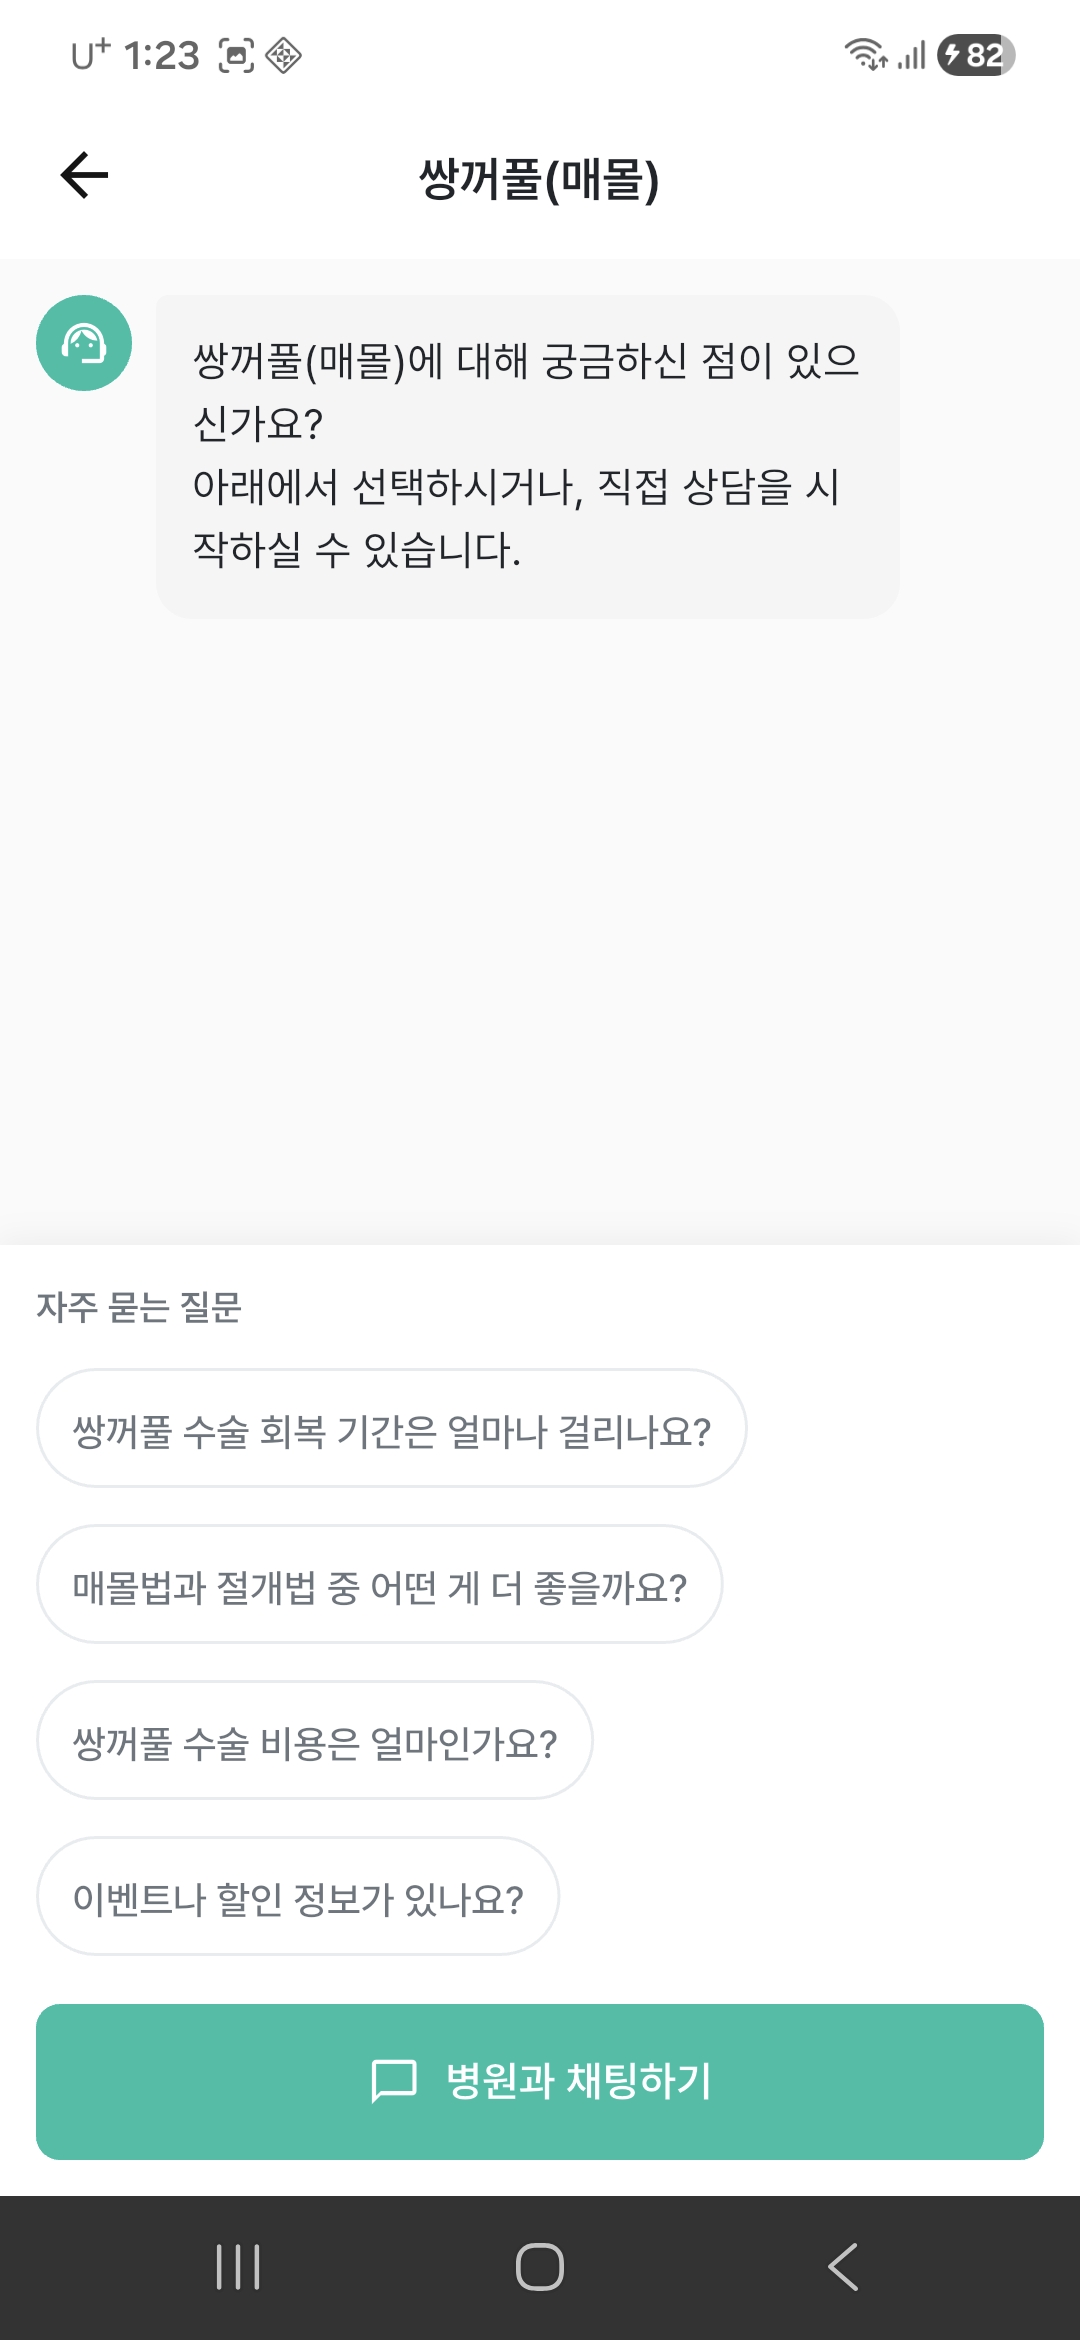
Task: Tap the bot greeting message bubble
Action: 527,456
